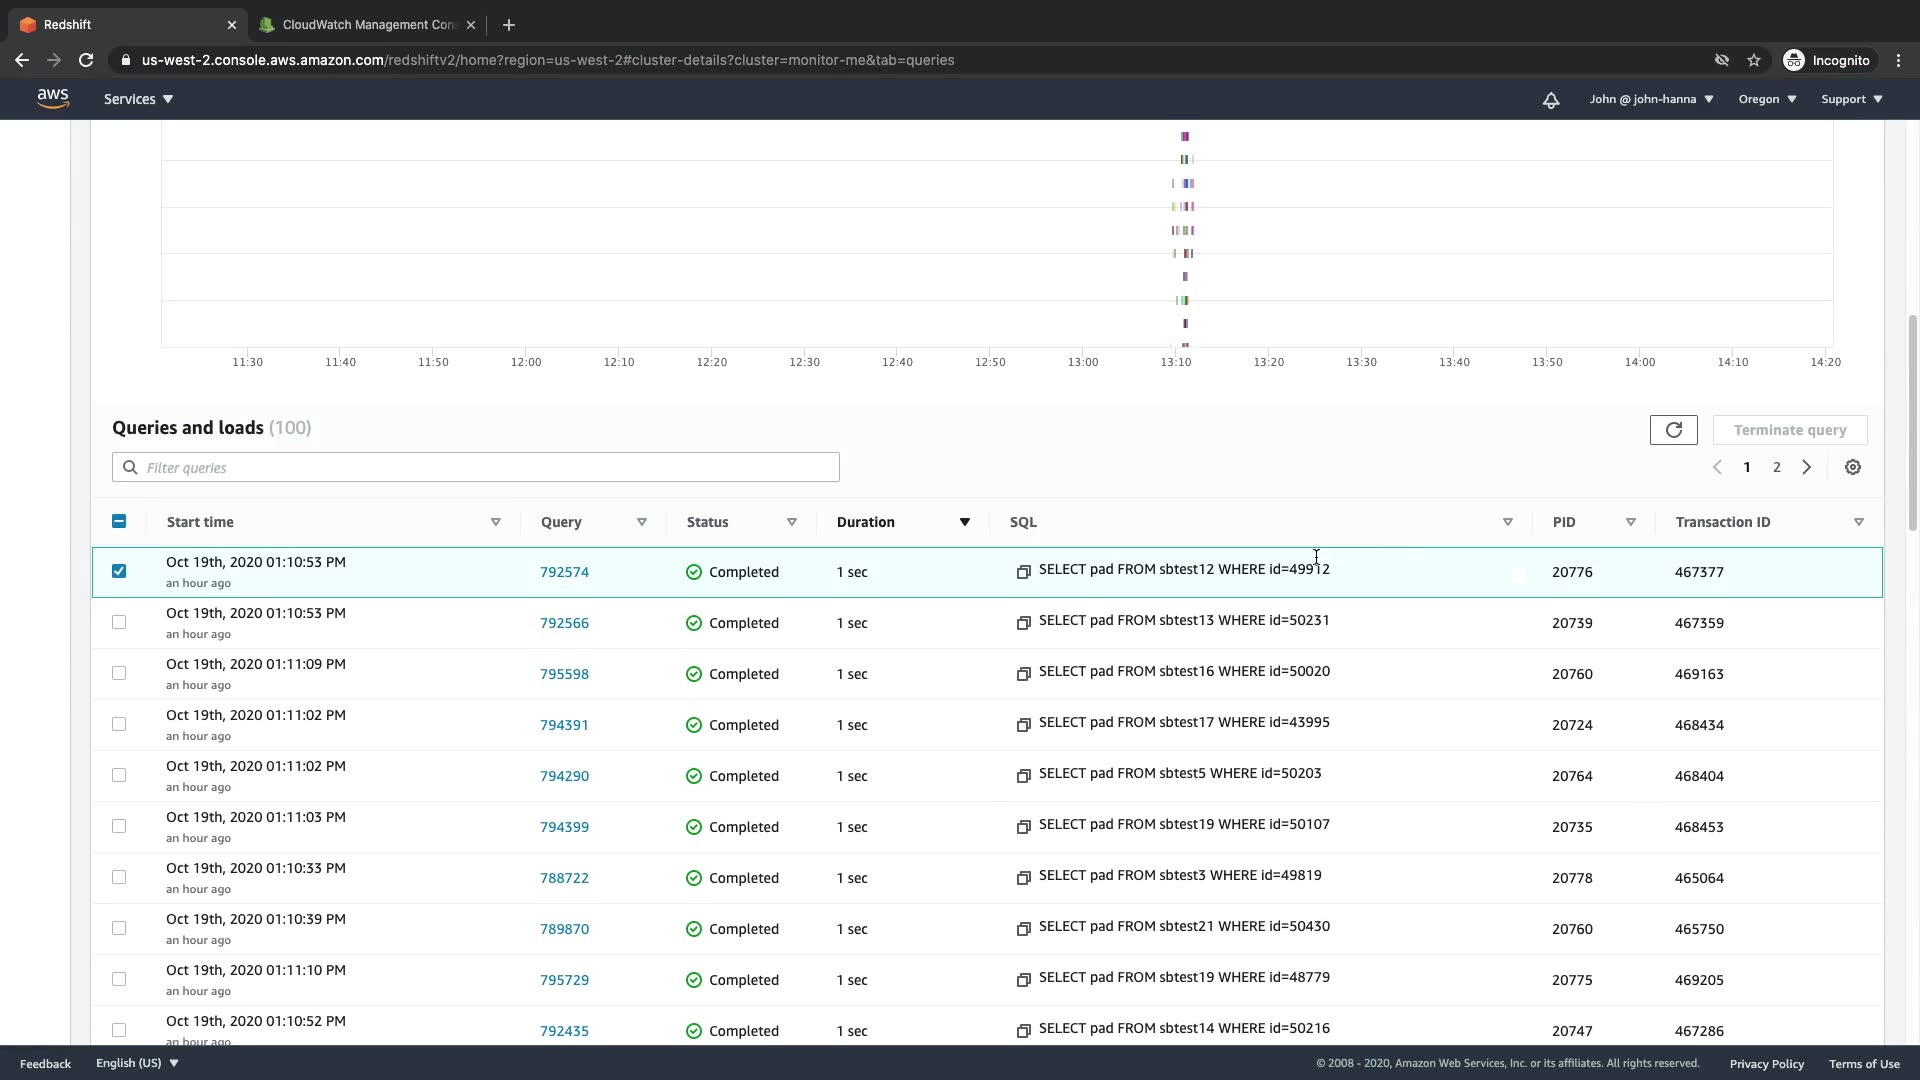Switch to CloudWatch Management Console tab
The width and height of the screenshot is (1920, 1080).
(x=367, y=25)
